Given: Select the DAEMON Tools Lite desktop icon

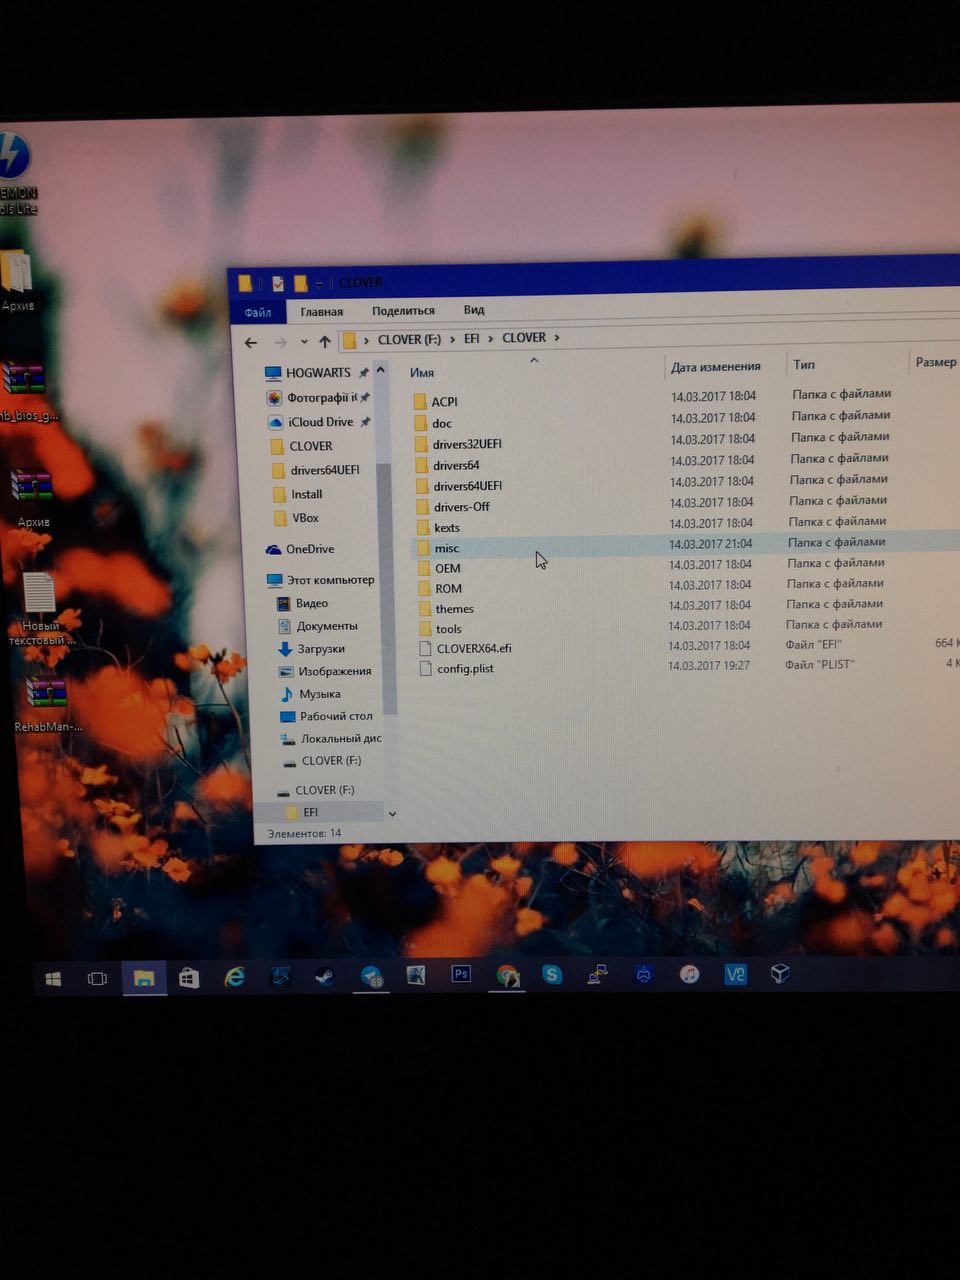Looking at the screenshot, I should (x=15, y=172).
